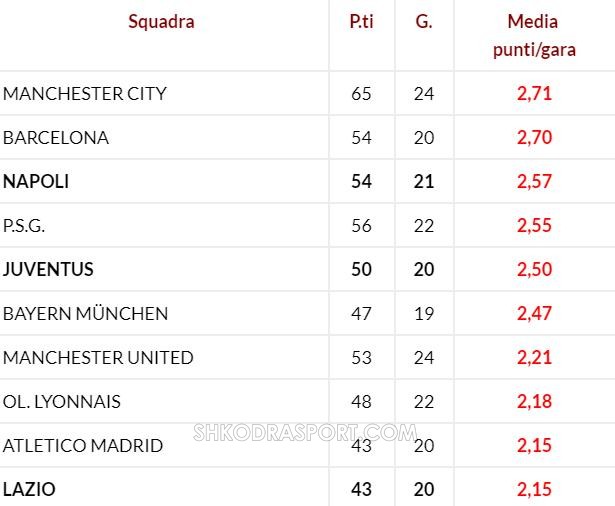The height and width of the screenshot is (506, 615).
Task: Select the 2,70 average for Barcelona
Action: click(x=534, y=138)
